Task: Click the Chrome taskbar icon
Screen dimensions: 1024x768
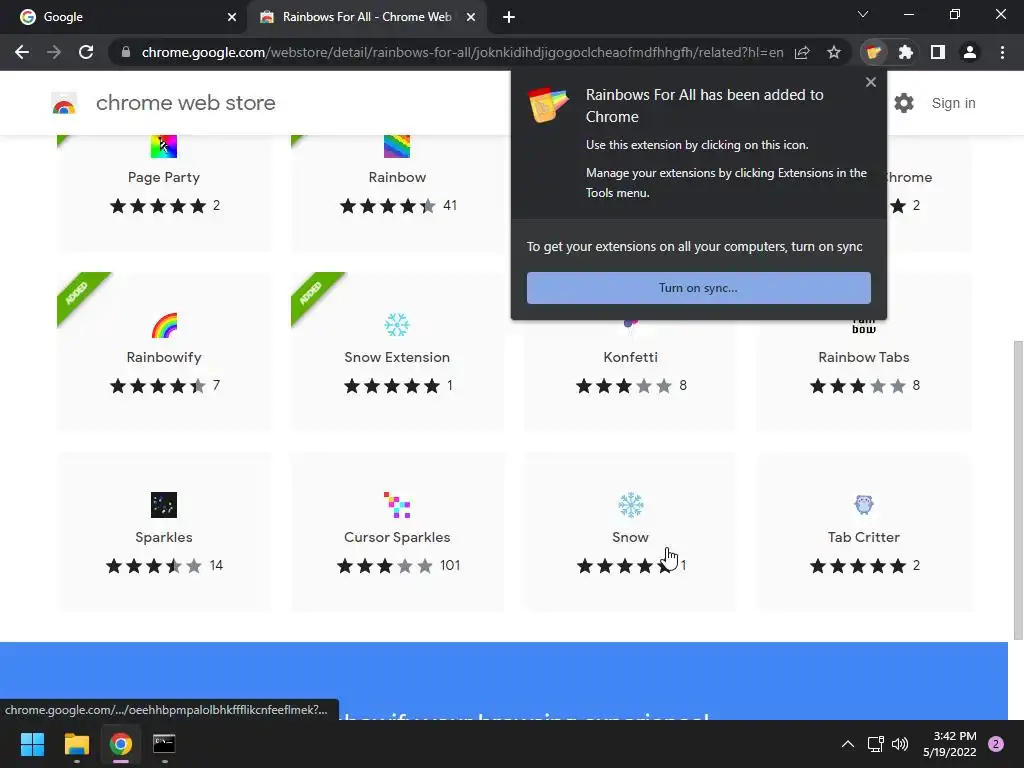Action: 120,744
